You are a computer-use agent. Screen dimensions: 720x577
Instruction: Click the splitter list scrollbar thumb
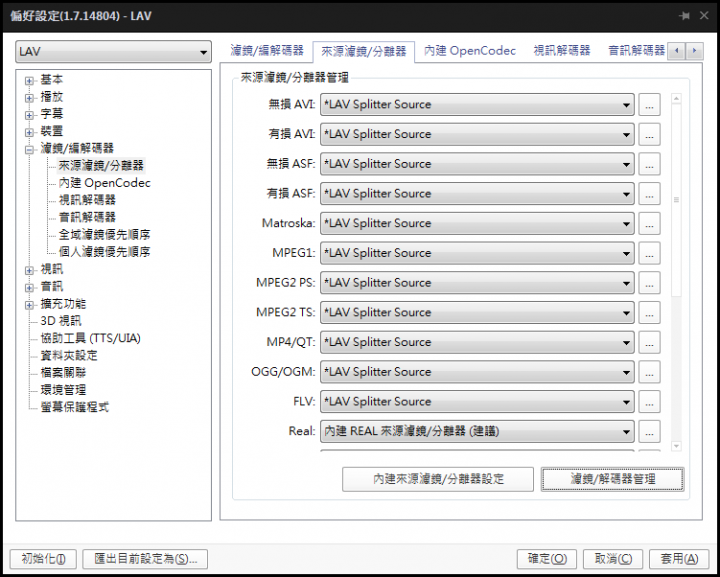click(676, 200)
